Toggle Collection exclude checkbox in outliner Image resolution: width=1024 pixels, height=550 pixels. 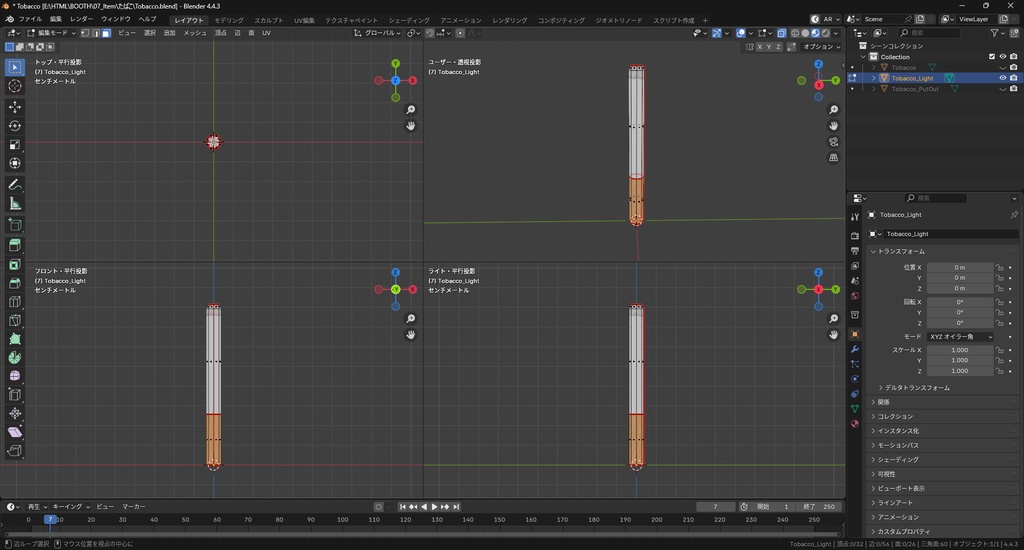pyautogui.click(x=992, y=57)
